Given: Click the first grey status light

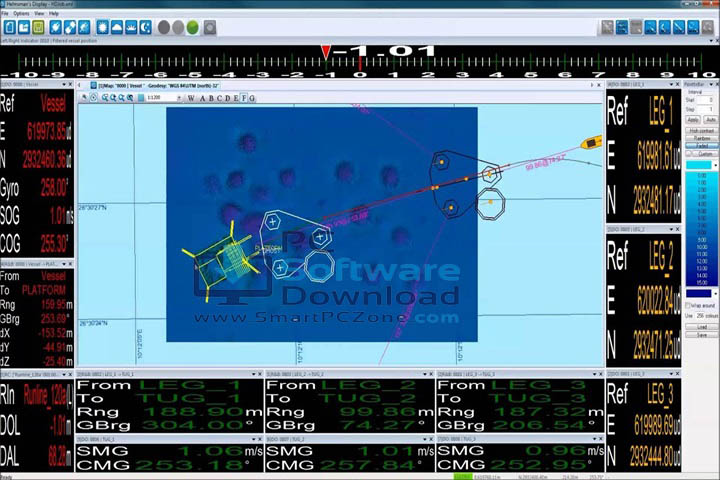Looking at the screenshot, I should click(164, 28).
